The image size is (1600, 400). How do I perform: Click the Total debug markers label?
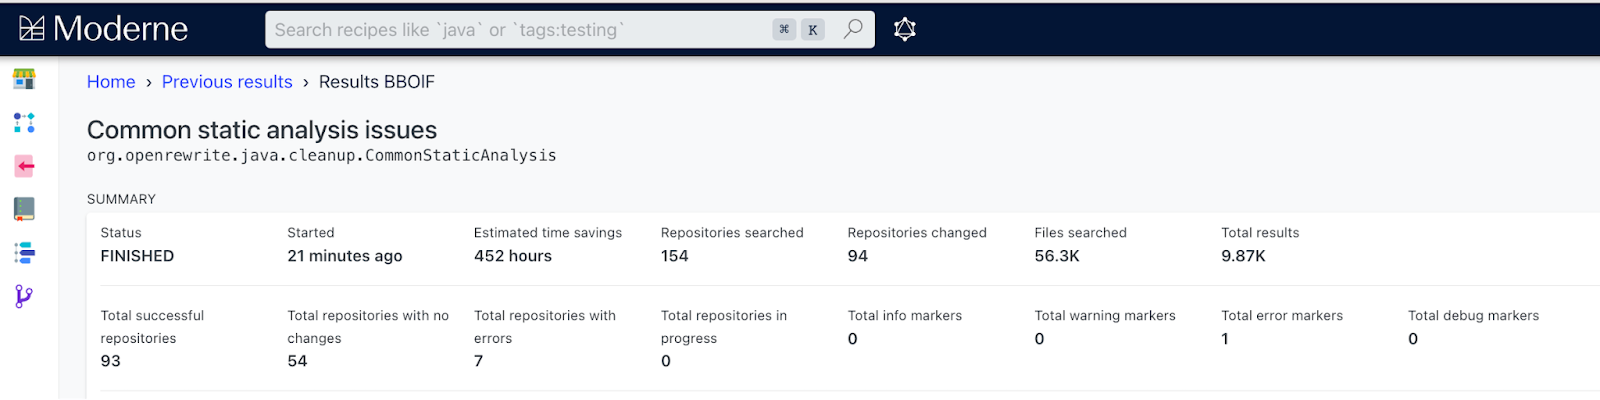click(1474, 316)
